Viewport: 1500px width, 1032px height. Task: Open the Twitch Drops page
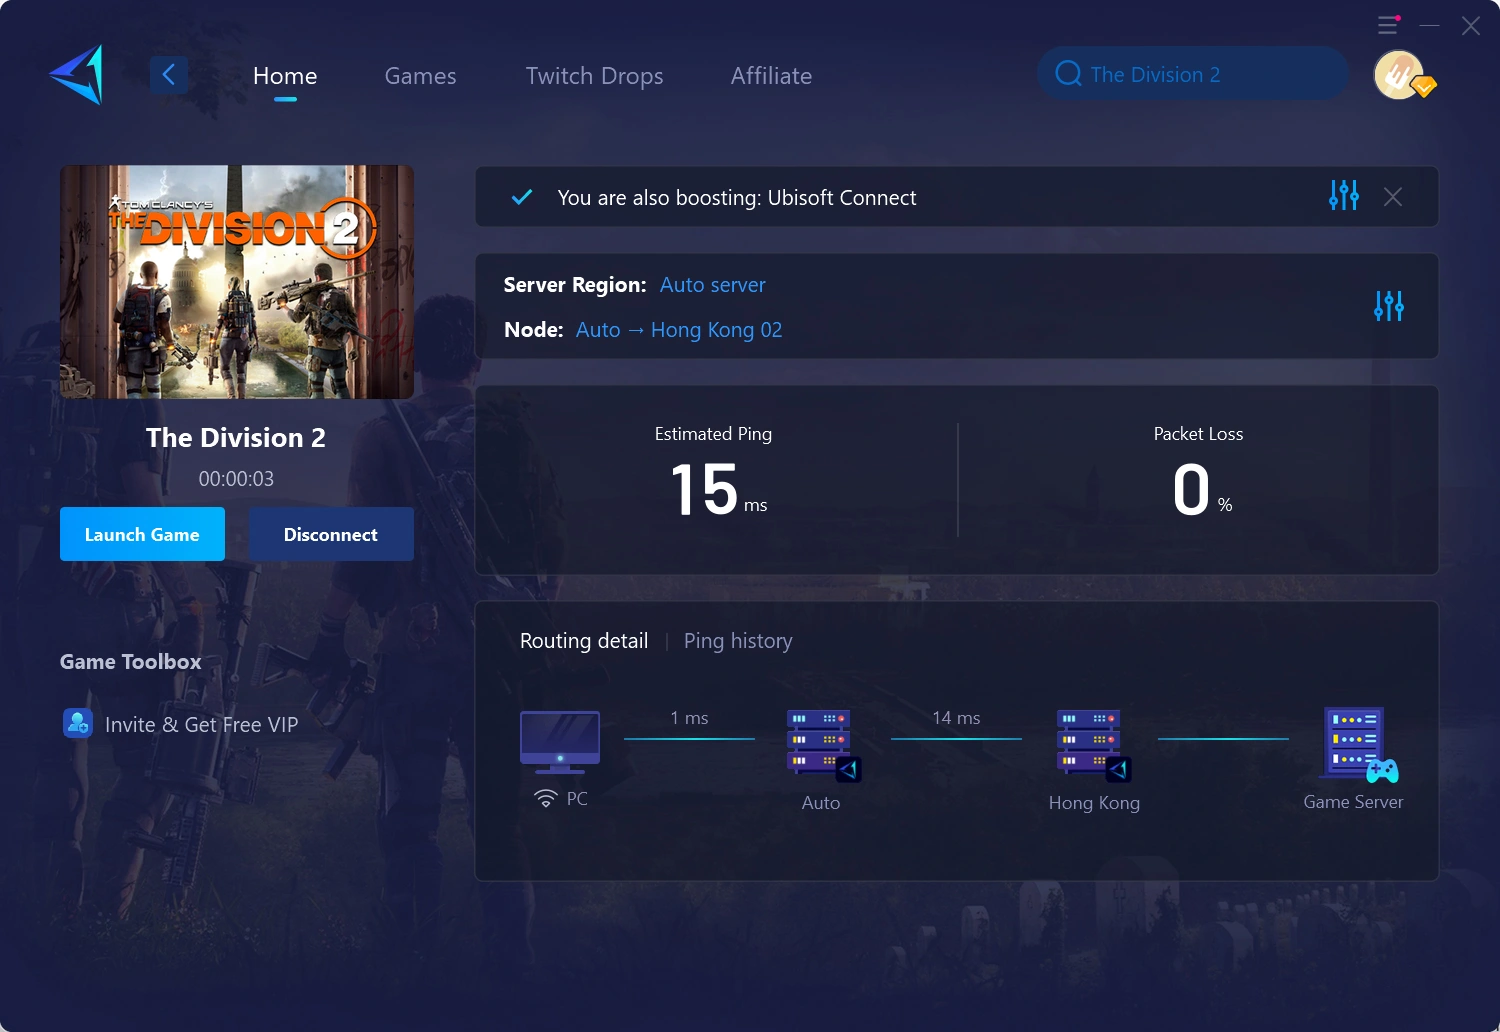click(594, 75)
